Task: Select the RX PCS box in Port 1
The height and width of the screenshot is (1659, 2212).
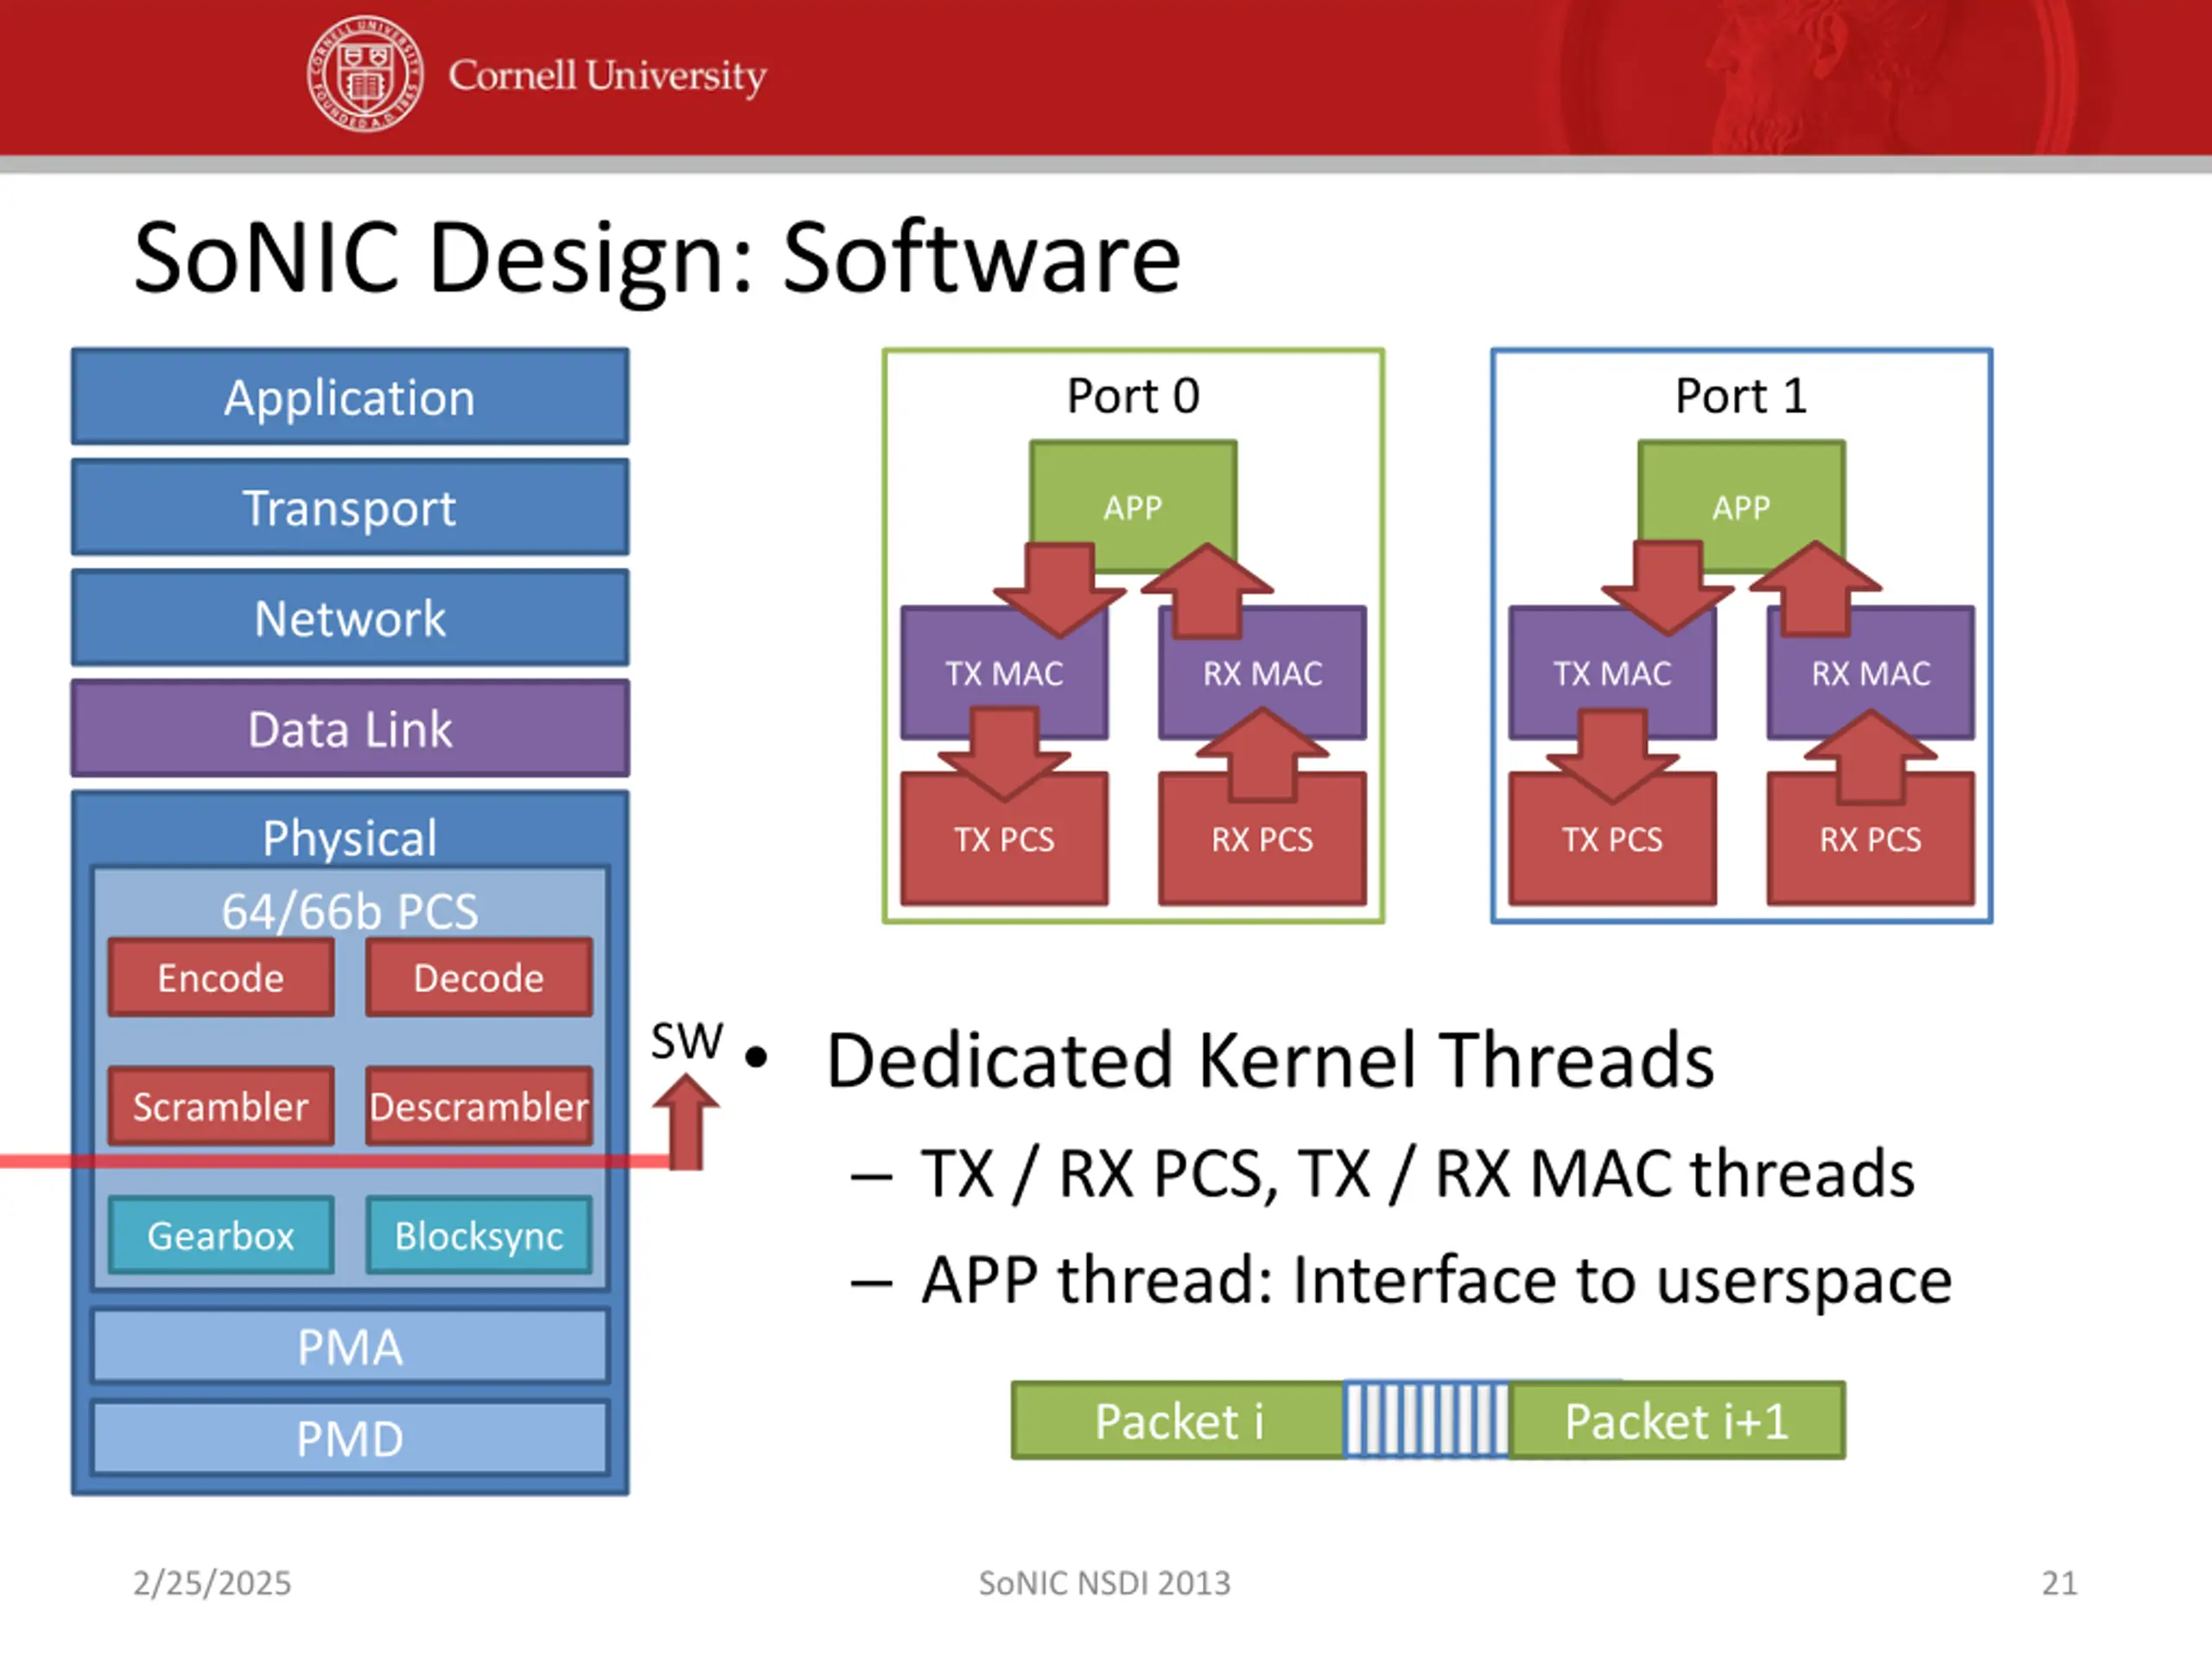Action: pos(1870,839)
